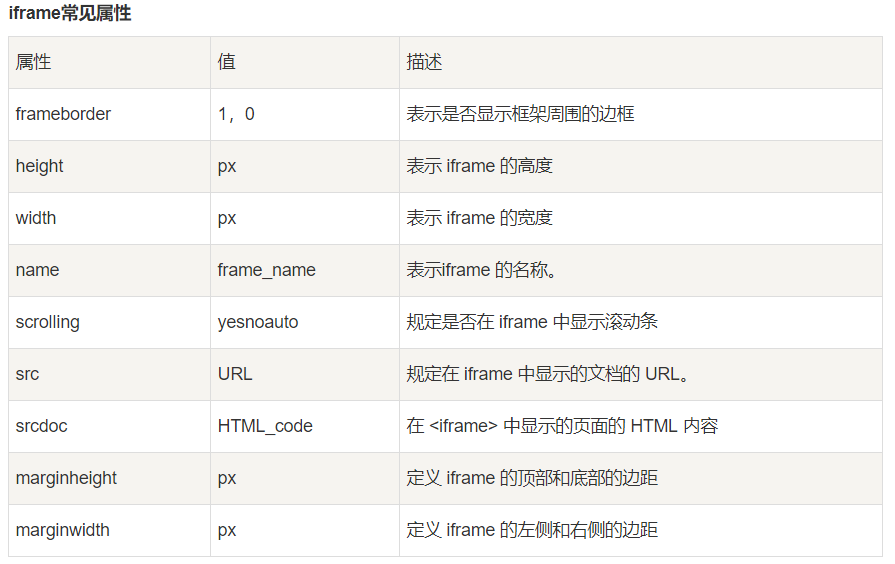Select the name attribute cell
Image resolution: width=895 pixels, height=564 pixels.
point(37,270)
